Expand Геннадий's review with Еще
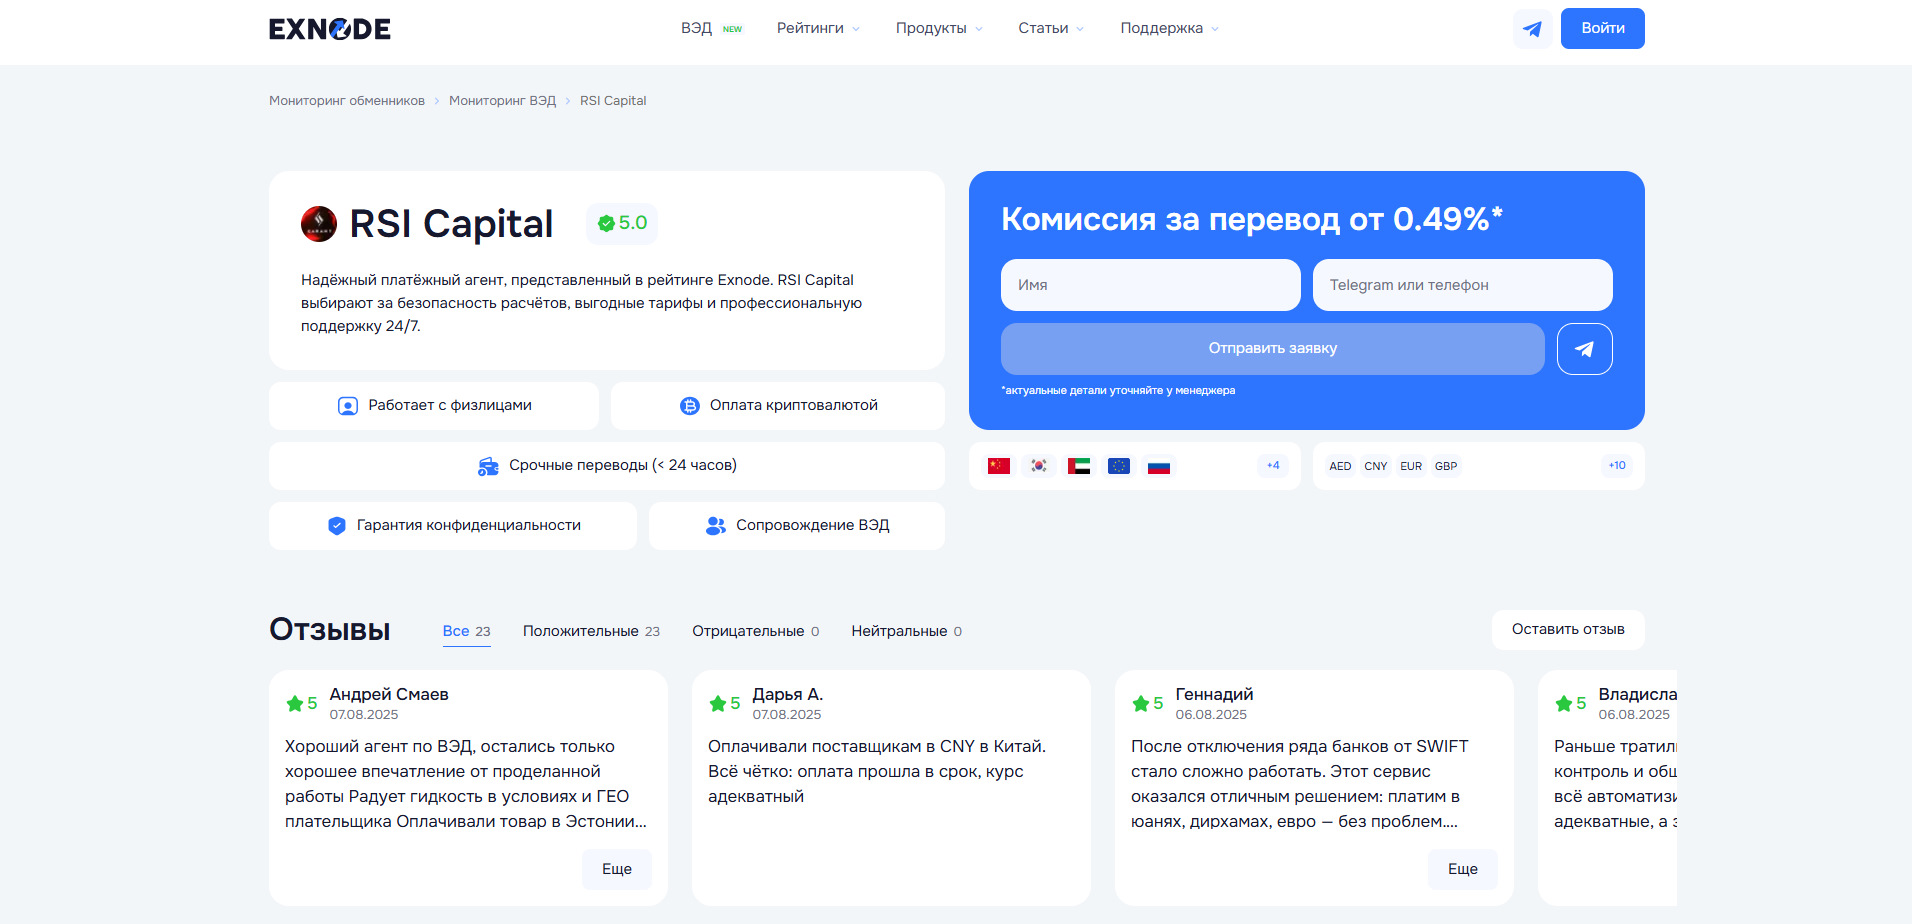 1463,869
